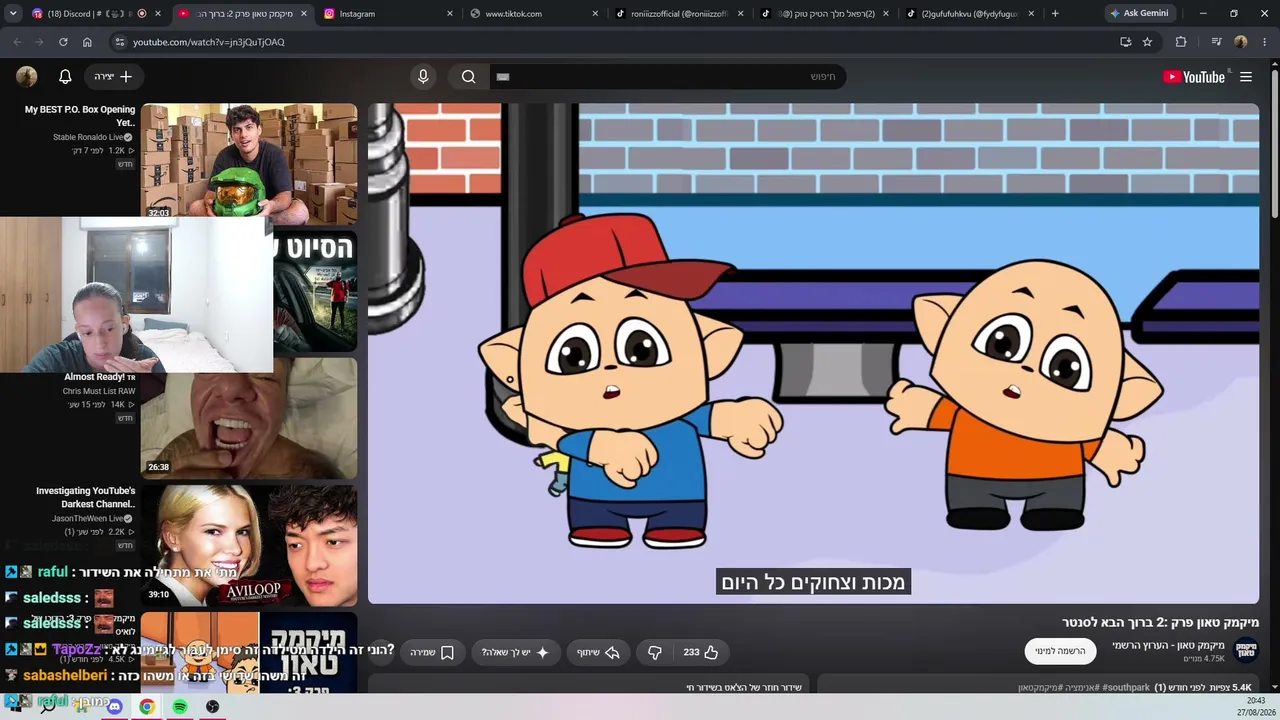Close the www.tiktok.com tab
Viewport: 1280px width, 720px height.
(x=595, y=14)
